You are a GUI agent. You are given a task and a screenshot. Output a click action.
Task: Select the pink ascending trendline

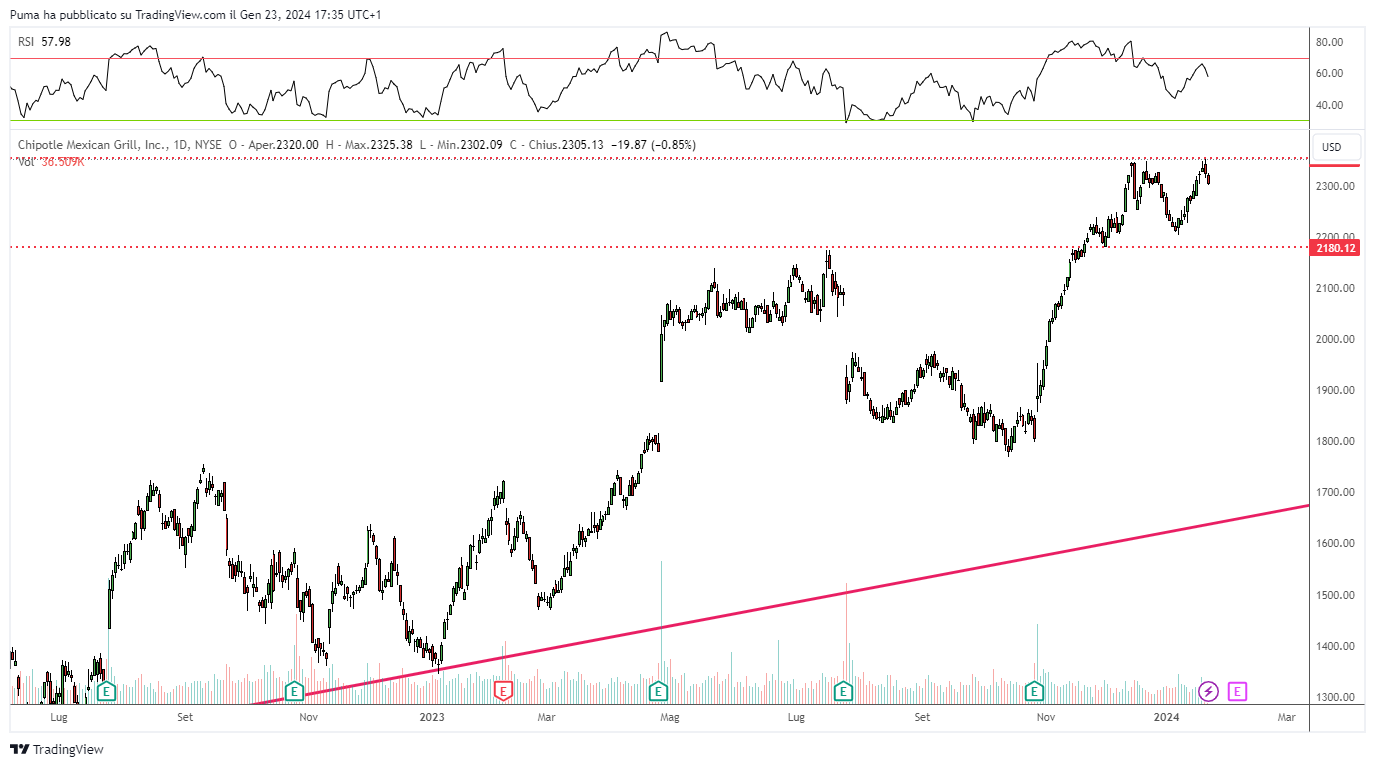pyautogui.click(x=780, y=603)
